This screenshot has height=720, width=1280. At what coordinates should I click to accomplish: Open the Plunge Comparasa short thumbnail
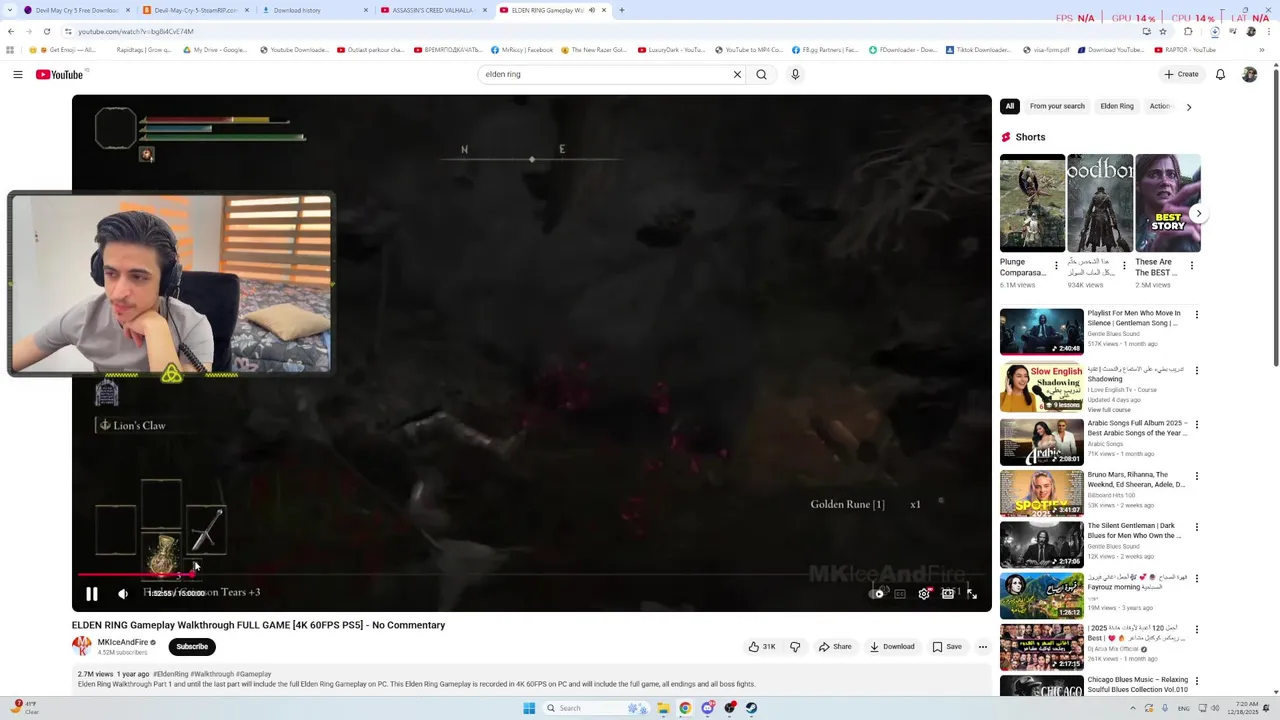click(1032, 203)
